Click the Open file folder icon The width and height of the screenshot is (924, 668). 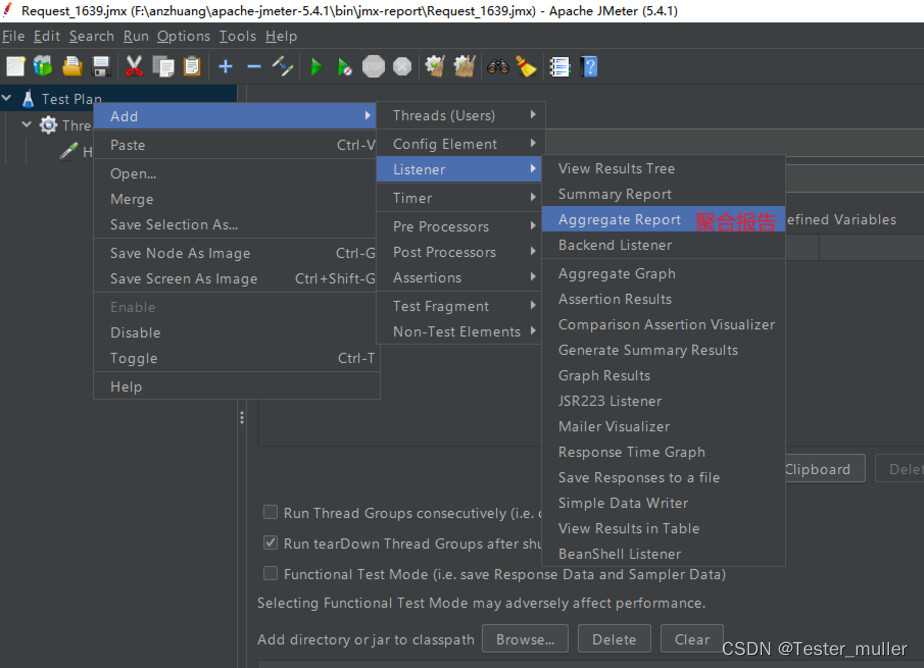(x=72, y=67)
